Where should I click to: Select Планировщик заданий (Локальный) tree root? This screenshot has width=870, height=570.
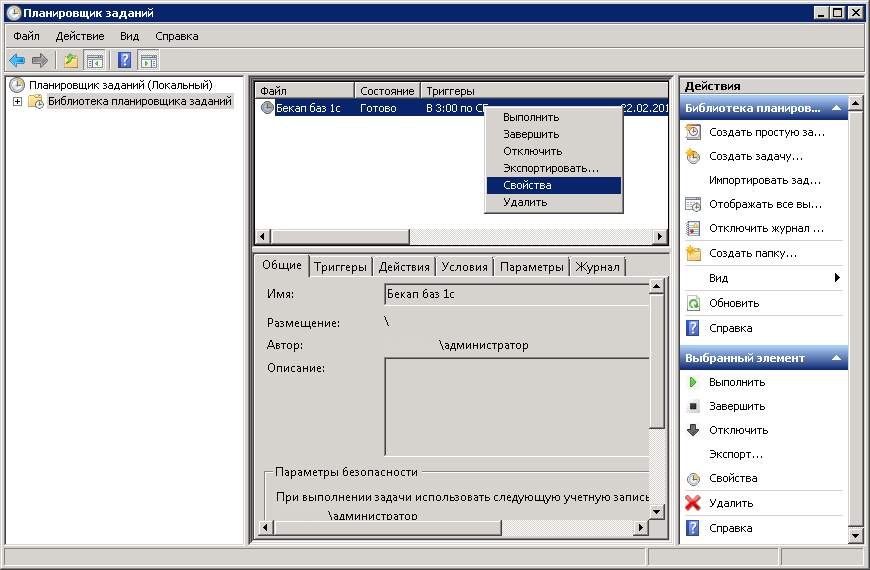(x=120, y=85)
